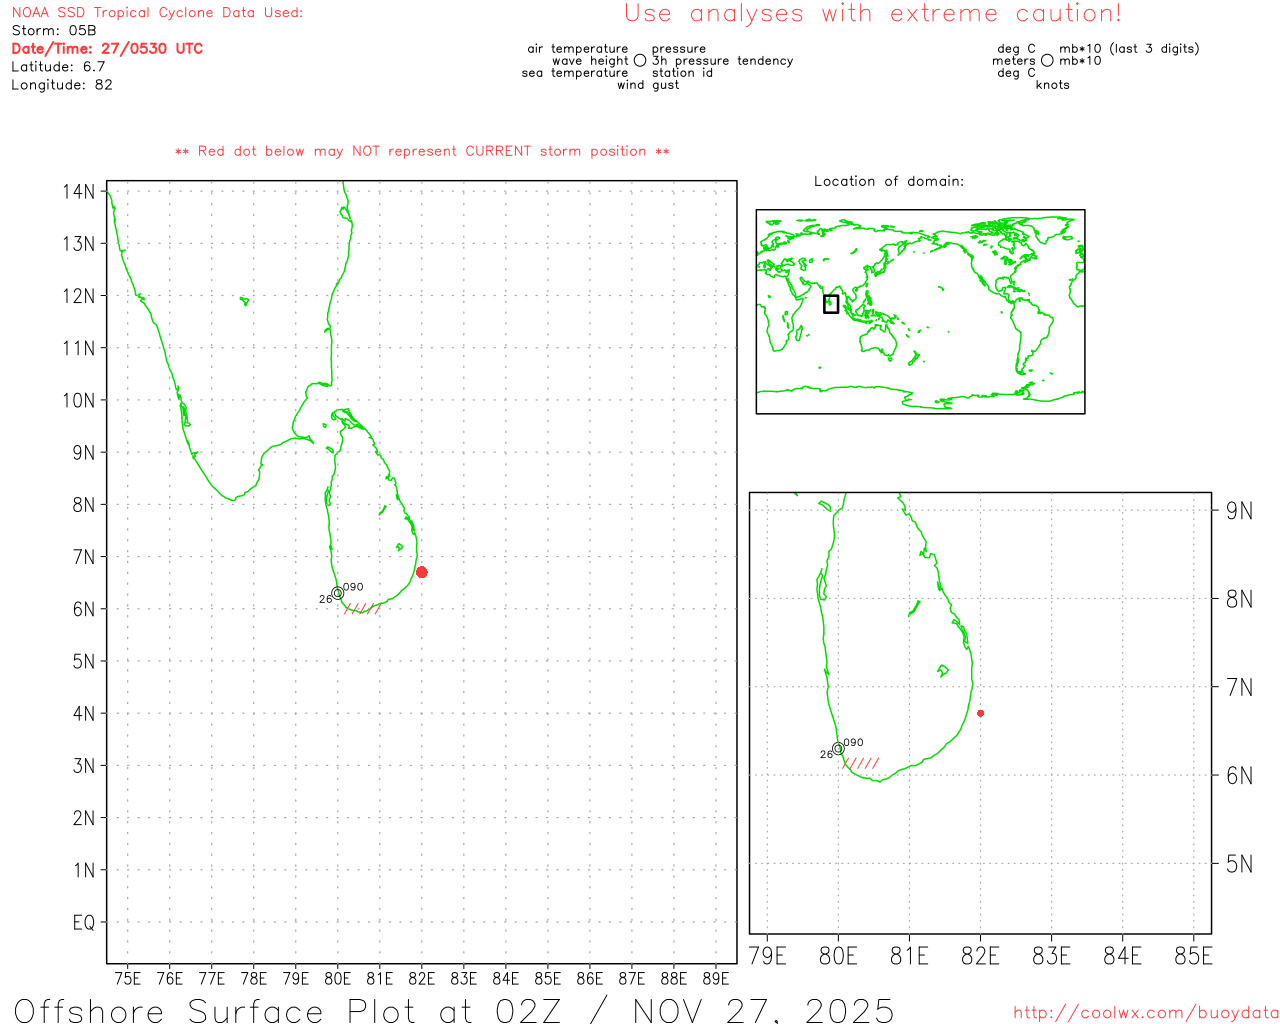Click the black domain box on world map
Screen dimensions: 1280x1024
[831, 304]
